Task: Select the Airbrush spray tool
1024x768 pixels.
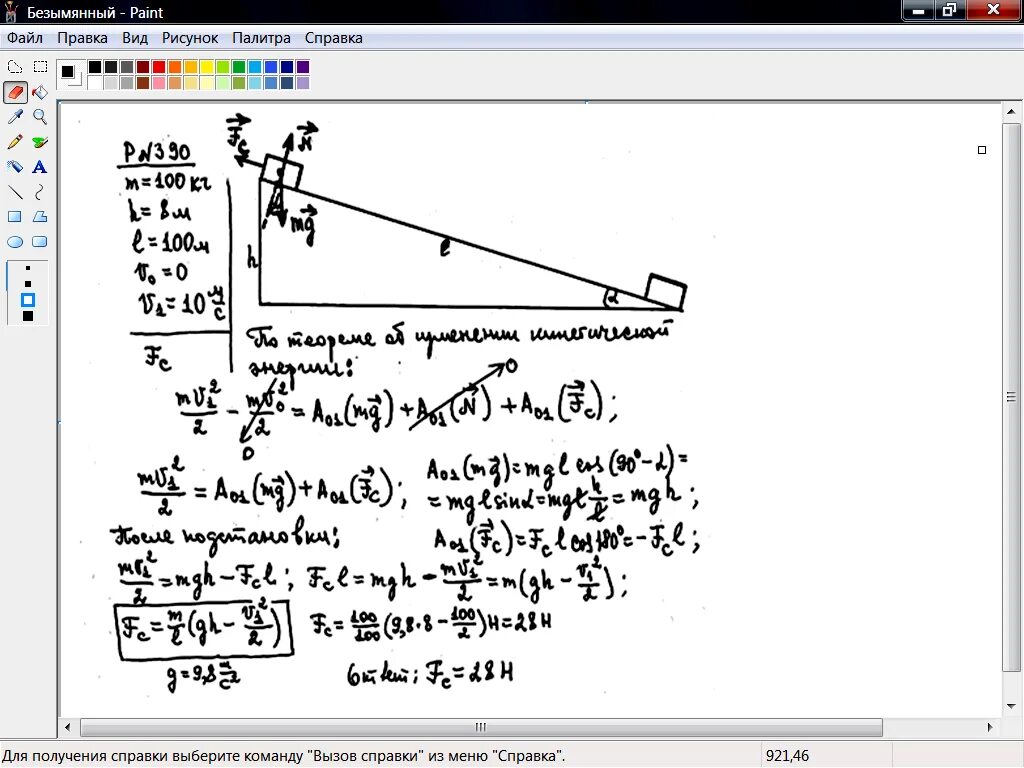Action: coord(15,167)
